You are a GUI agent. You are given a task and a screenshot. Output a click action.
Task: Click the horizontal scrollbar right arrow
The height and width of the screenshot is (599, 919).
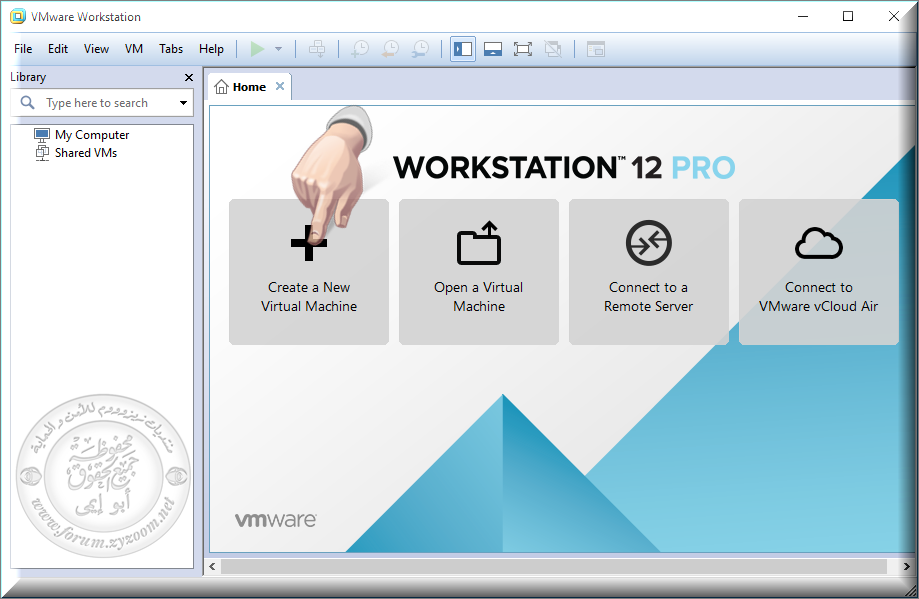coord(907,566)
